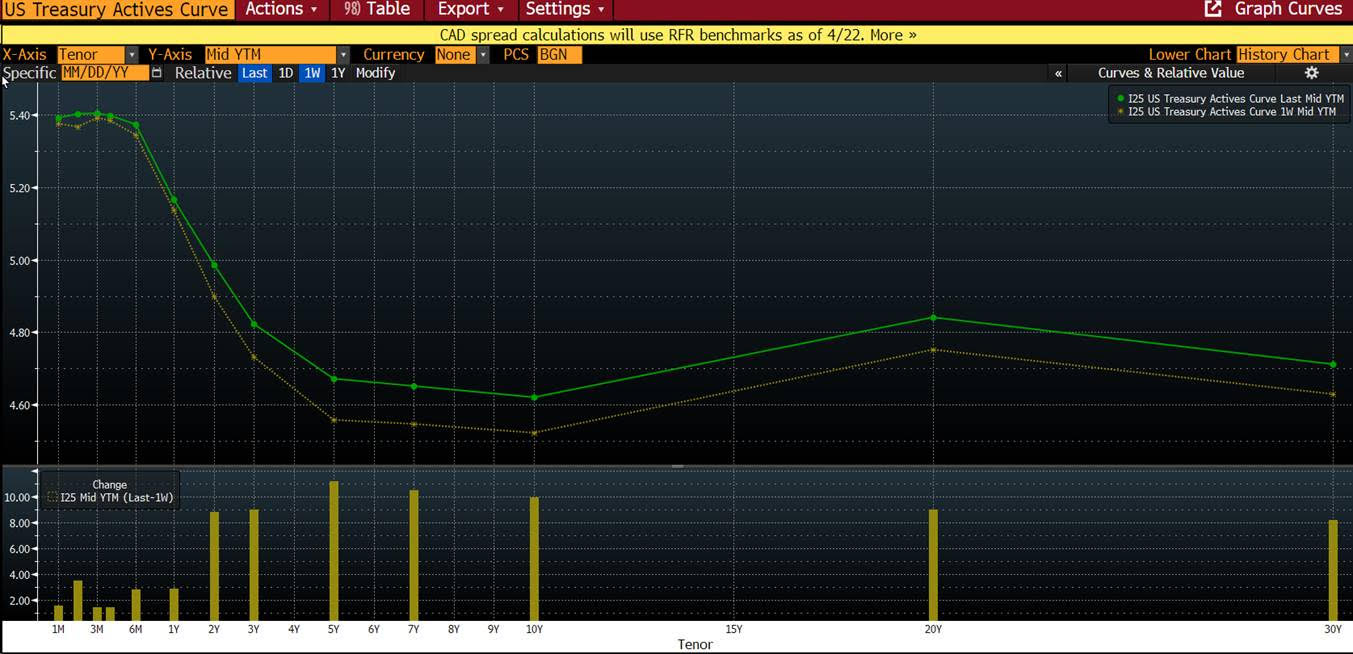Click the 30Y change bar in lower chart
Screen dimensions: 1353x654
point(1333,570)
